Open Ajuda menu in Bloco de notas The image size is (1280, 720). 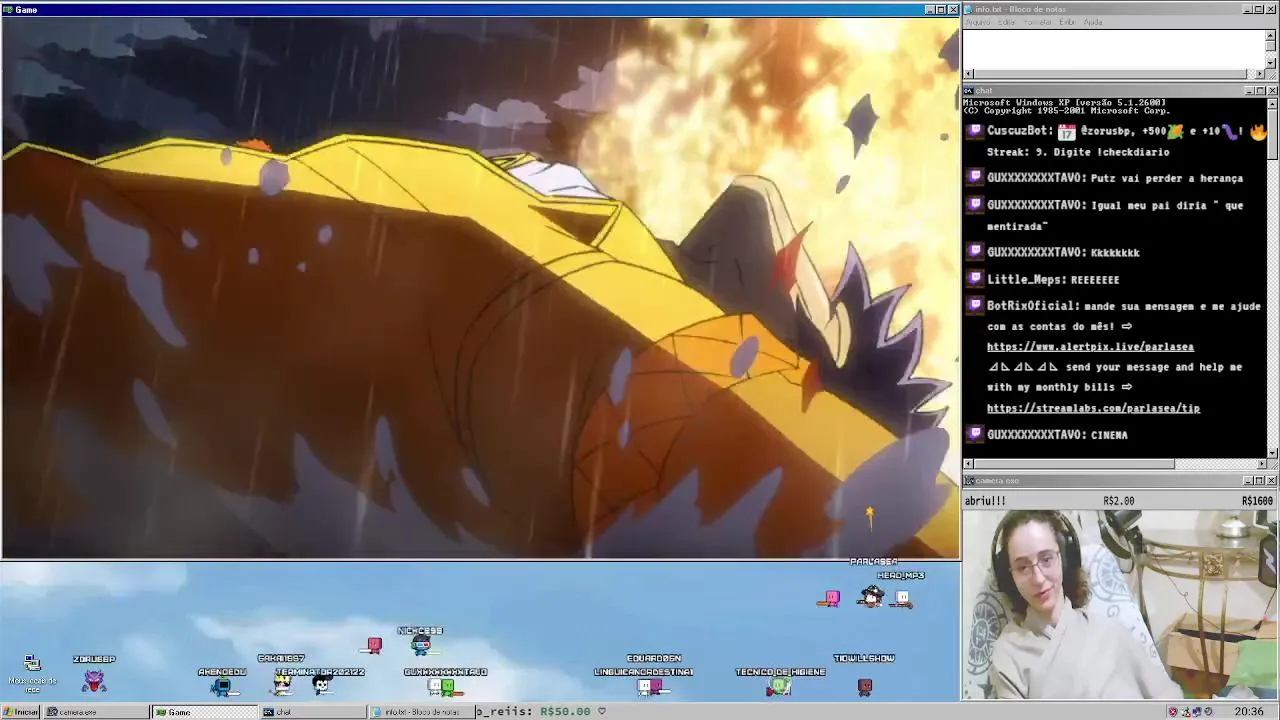click(1094, 22)
